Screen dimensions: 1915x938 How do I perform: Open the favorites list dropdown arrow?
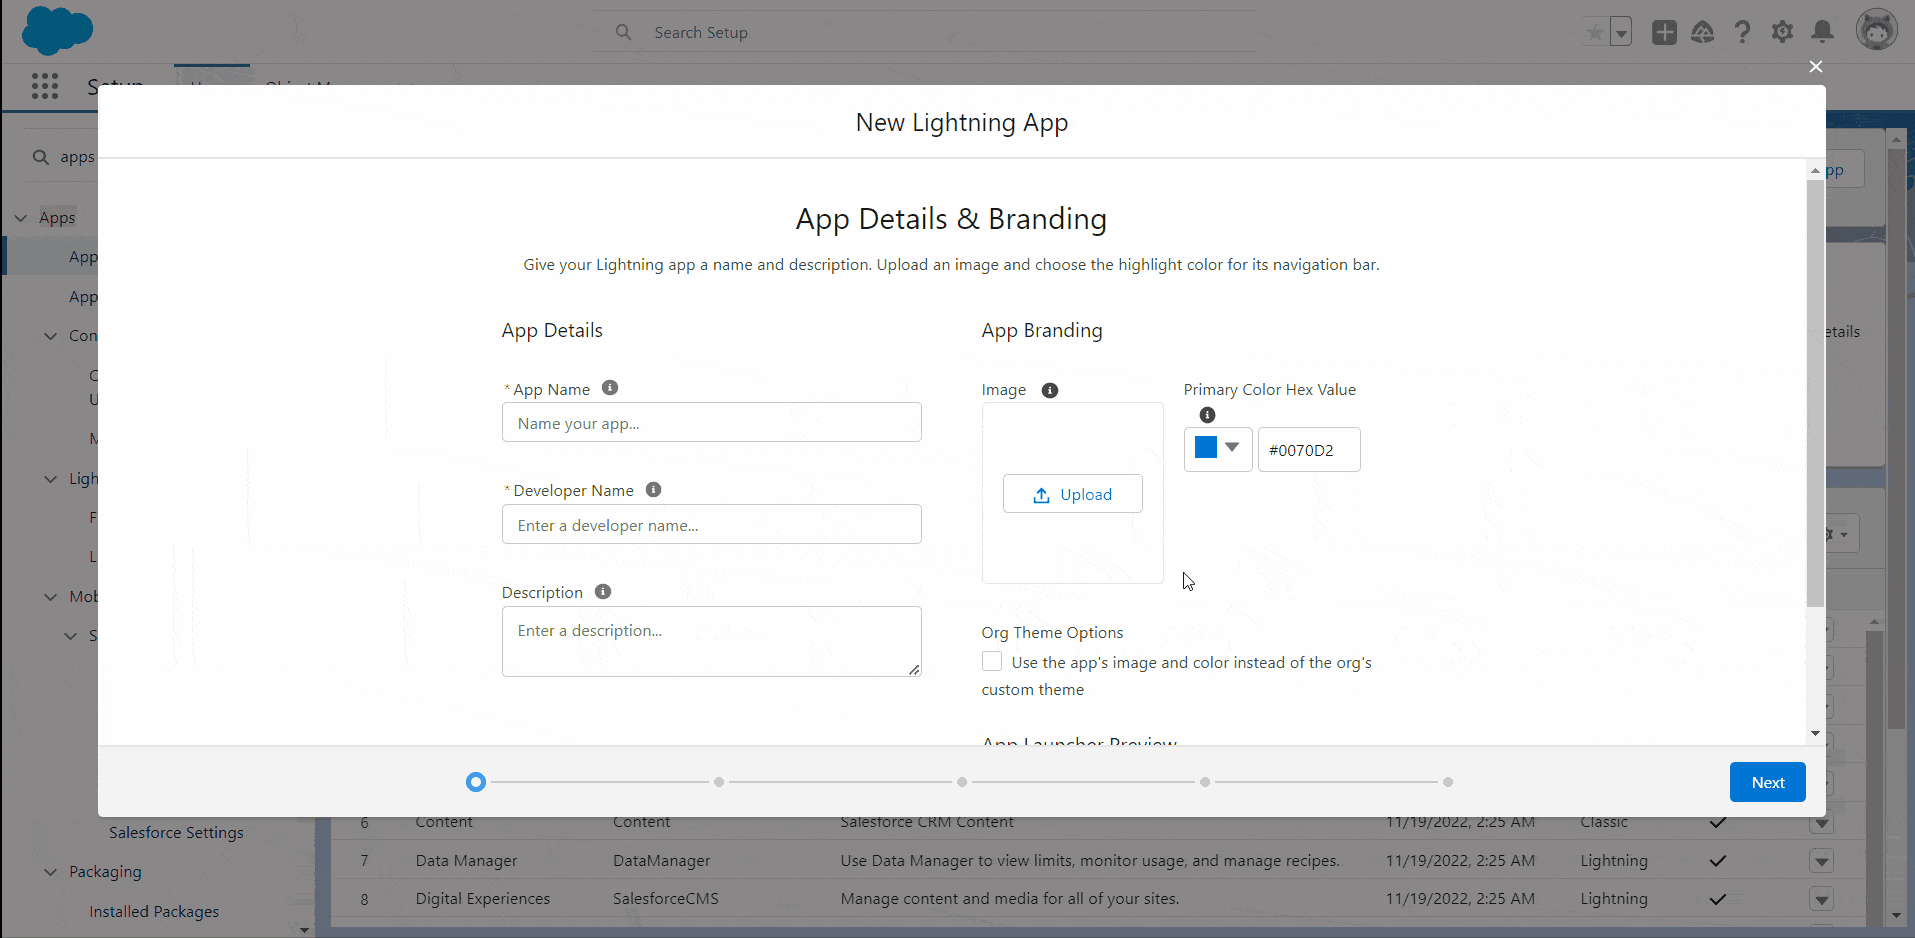click(1621, 33)
